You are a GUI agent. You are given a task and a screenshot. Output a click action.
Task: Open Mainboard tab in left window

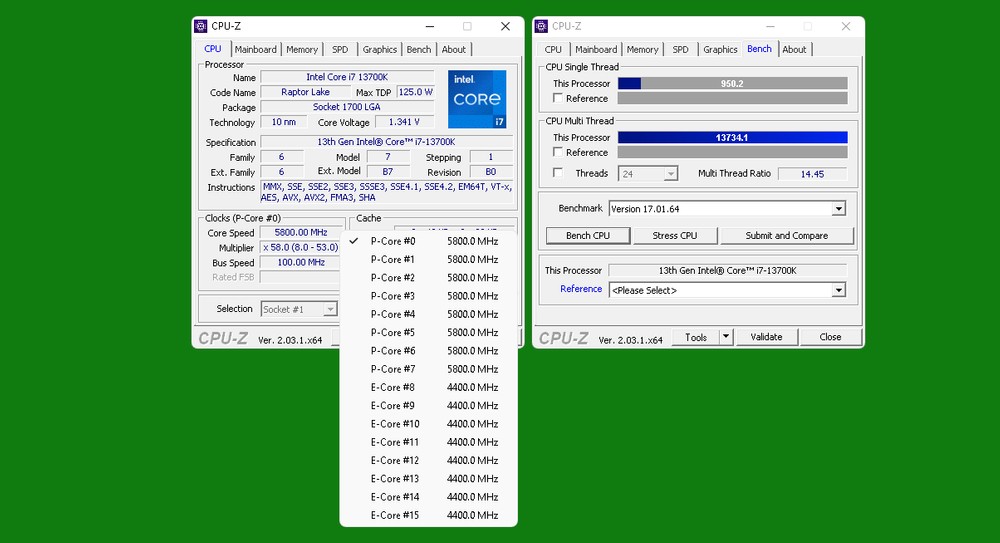click(255, 50)
